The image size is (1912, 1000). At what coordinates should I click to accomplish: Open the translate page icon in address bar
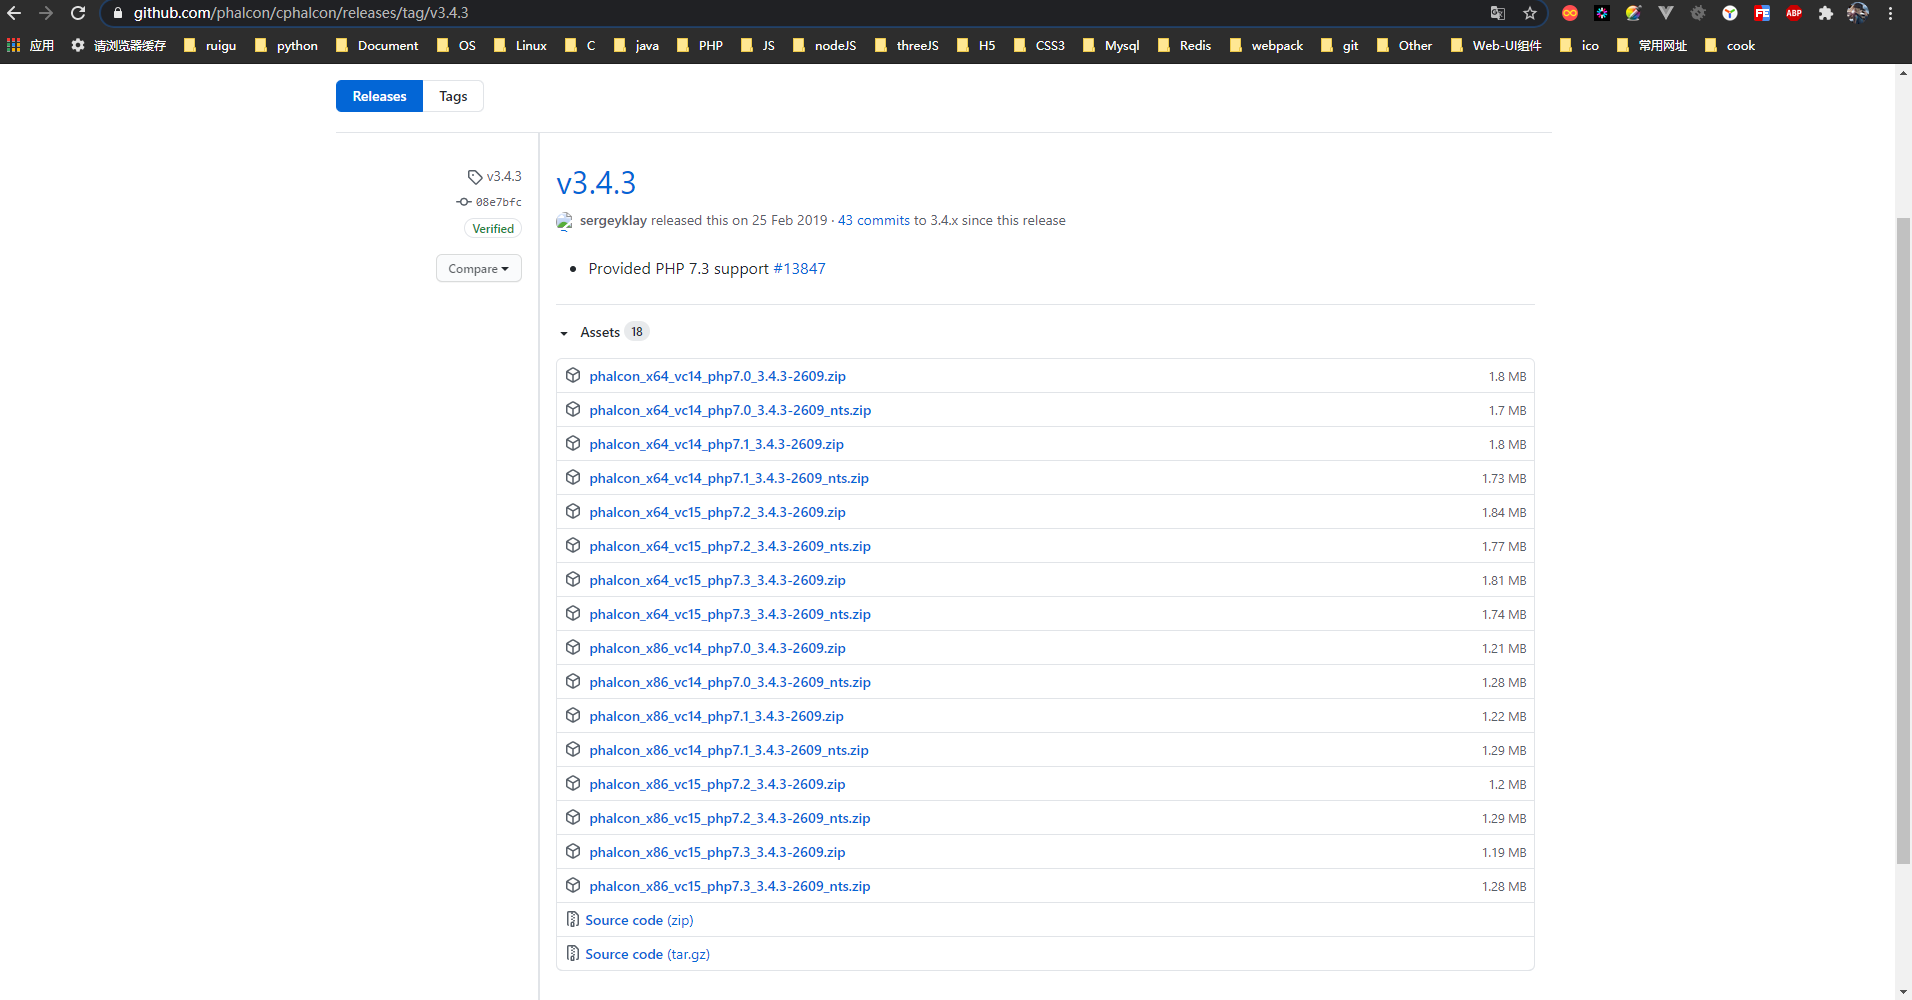click(x=1498, y=13)
